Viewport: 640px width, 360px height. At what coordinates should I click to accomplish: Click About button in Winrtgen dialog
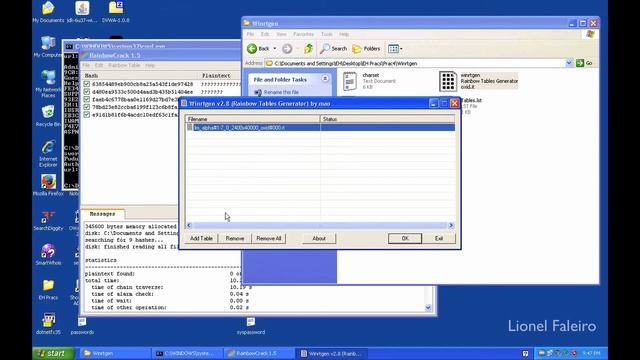319,238
